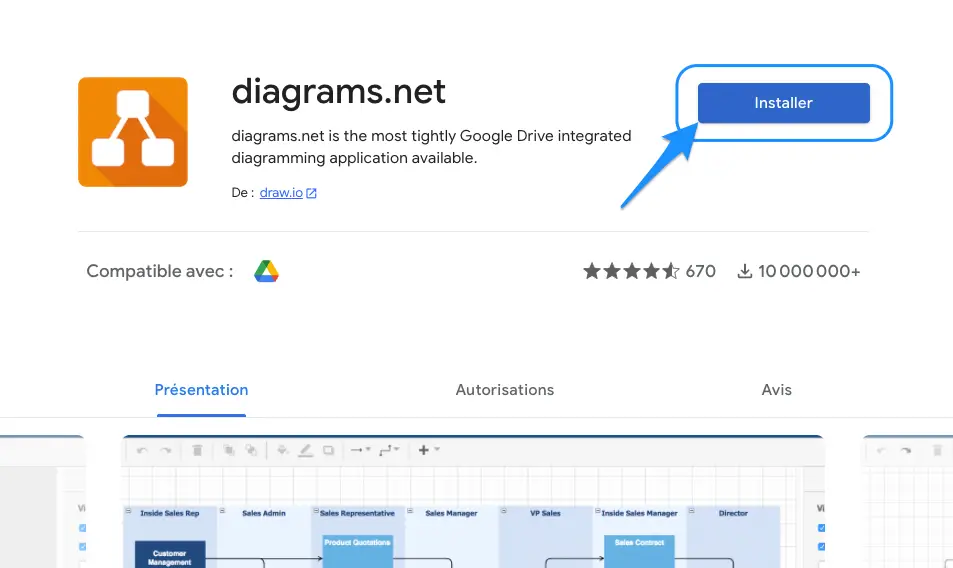Viewport: 953px width, 568px height.
Task: Click the download count arrow icon
Action: [745, 271]
